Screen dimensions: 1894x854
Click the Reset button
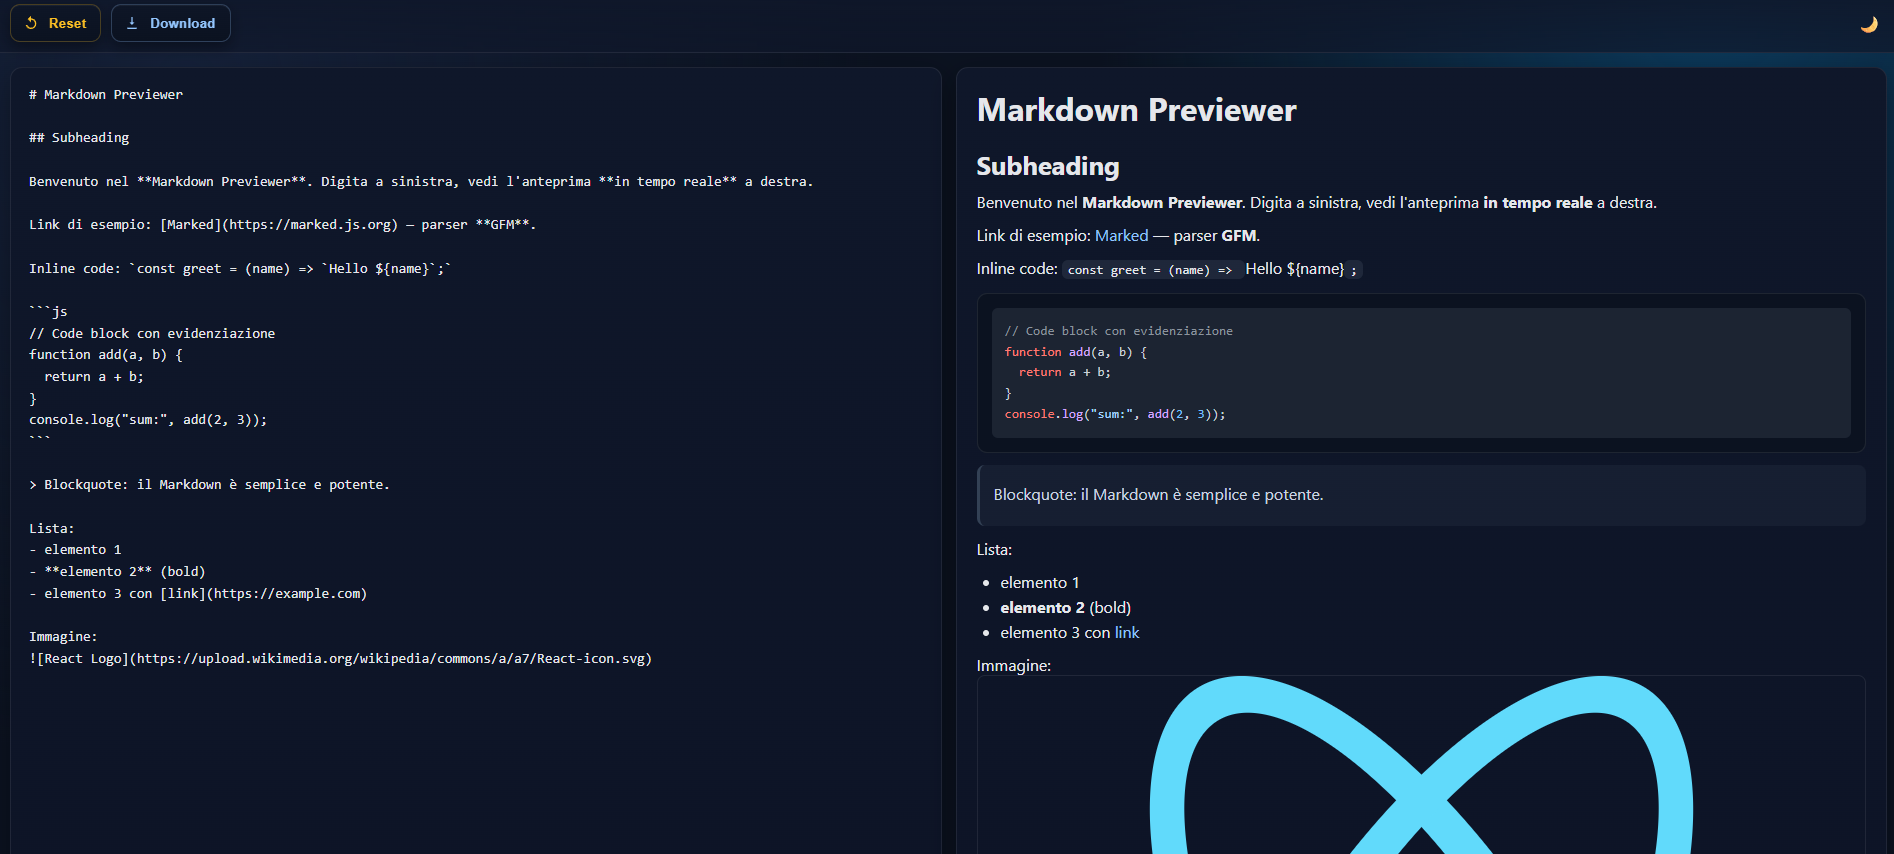click(x=55, y=23)
